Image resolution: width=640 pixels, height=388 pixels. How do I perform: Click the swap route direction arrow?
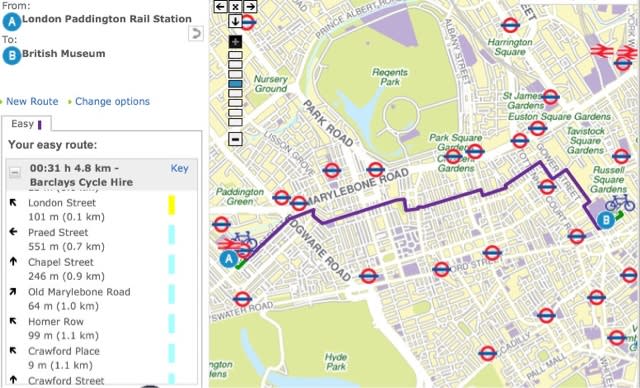(x=196, y=33)
